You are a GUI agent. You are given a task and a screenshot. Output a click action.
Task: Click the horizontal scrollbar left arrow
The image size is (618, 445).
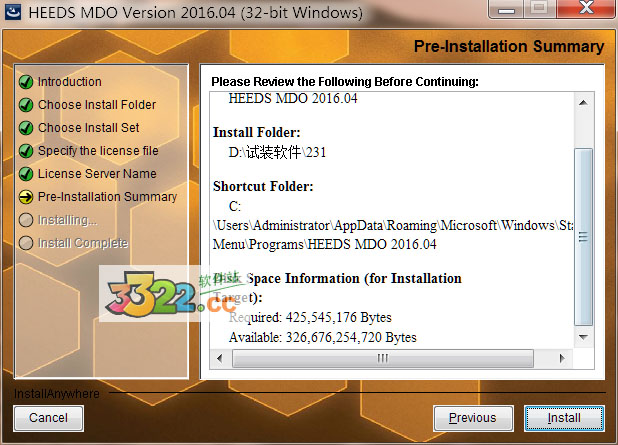pos(220,358)
